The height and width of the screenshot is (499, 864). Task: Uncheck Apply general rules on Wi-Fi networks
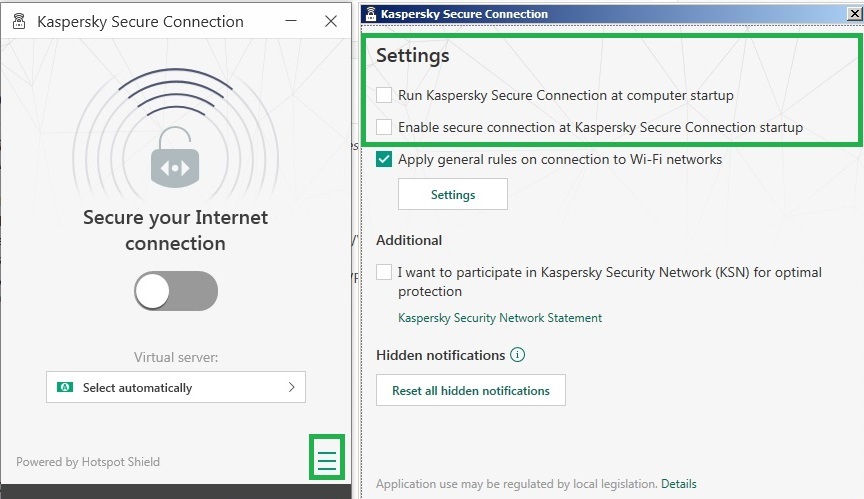[x=385, y=159]
